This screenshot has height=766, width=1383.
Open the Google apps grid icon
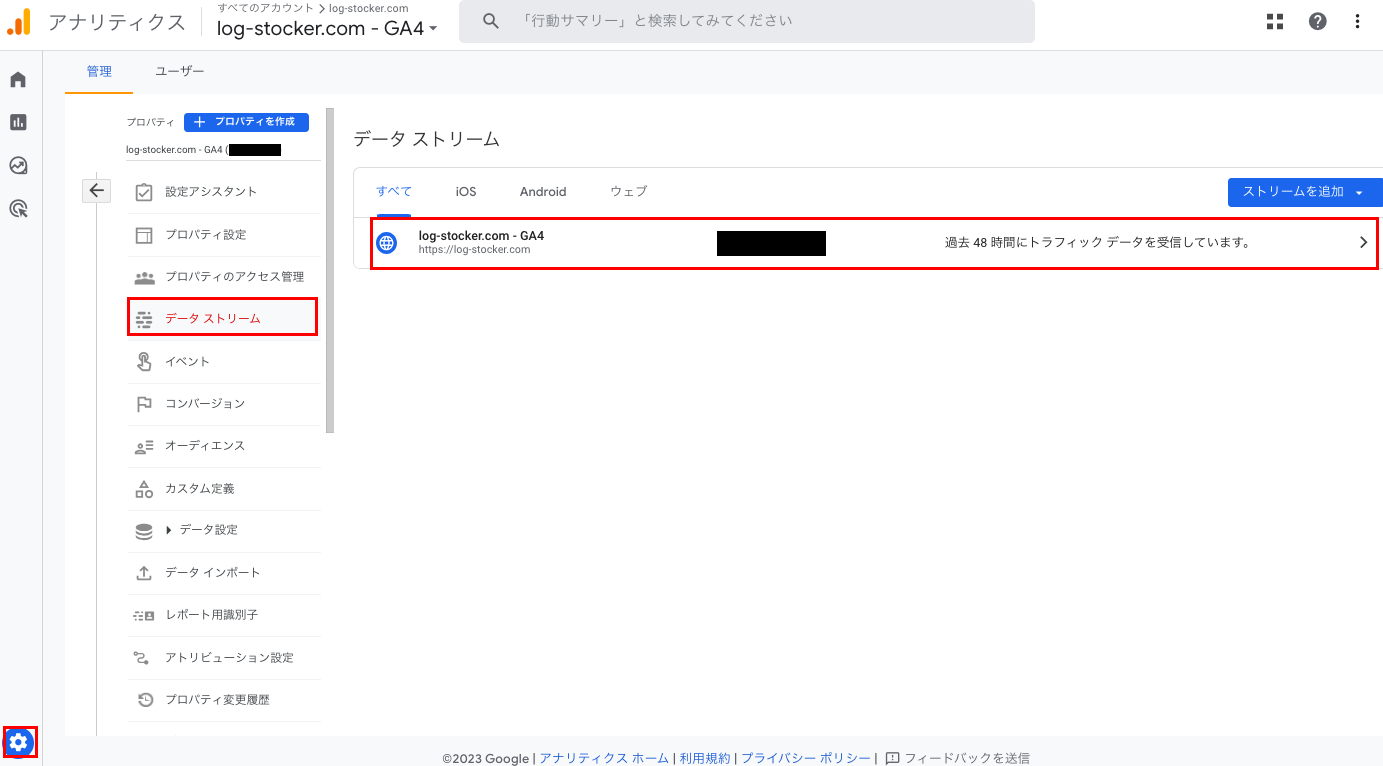pyautogui.click(x=1275, y=21)
